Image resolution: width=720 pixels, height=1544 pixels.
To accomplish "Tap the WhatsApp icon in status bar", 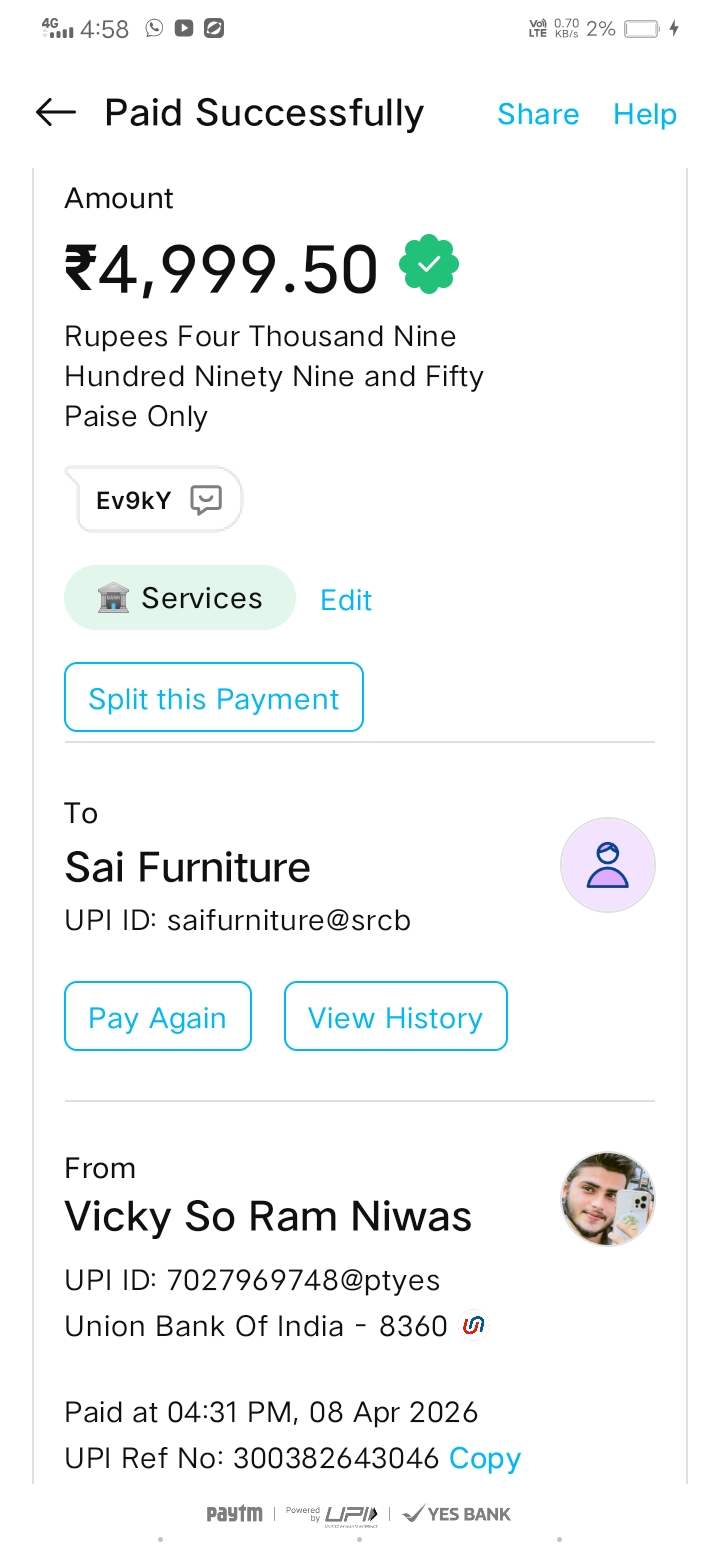I will coord(154,28).
